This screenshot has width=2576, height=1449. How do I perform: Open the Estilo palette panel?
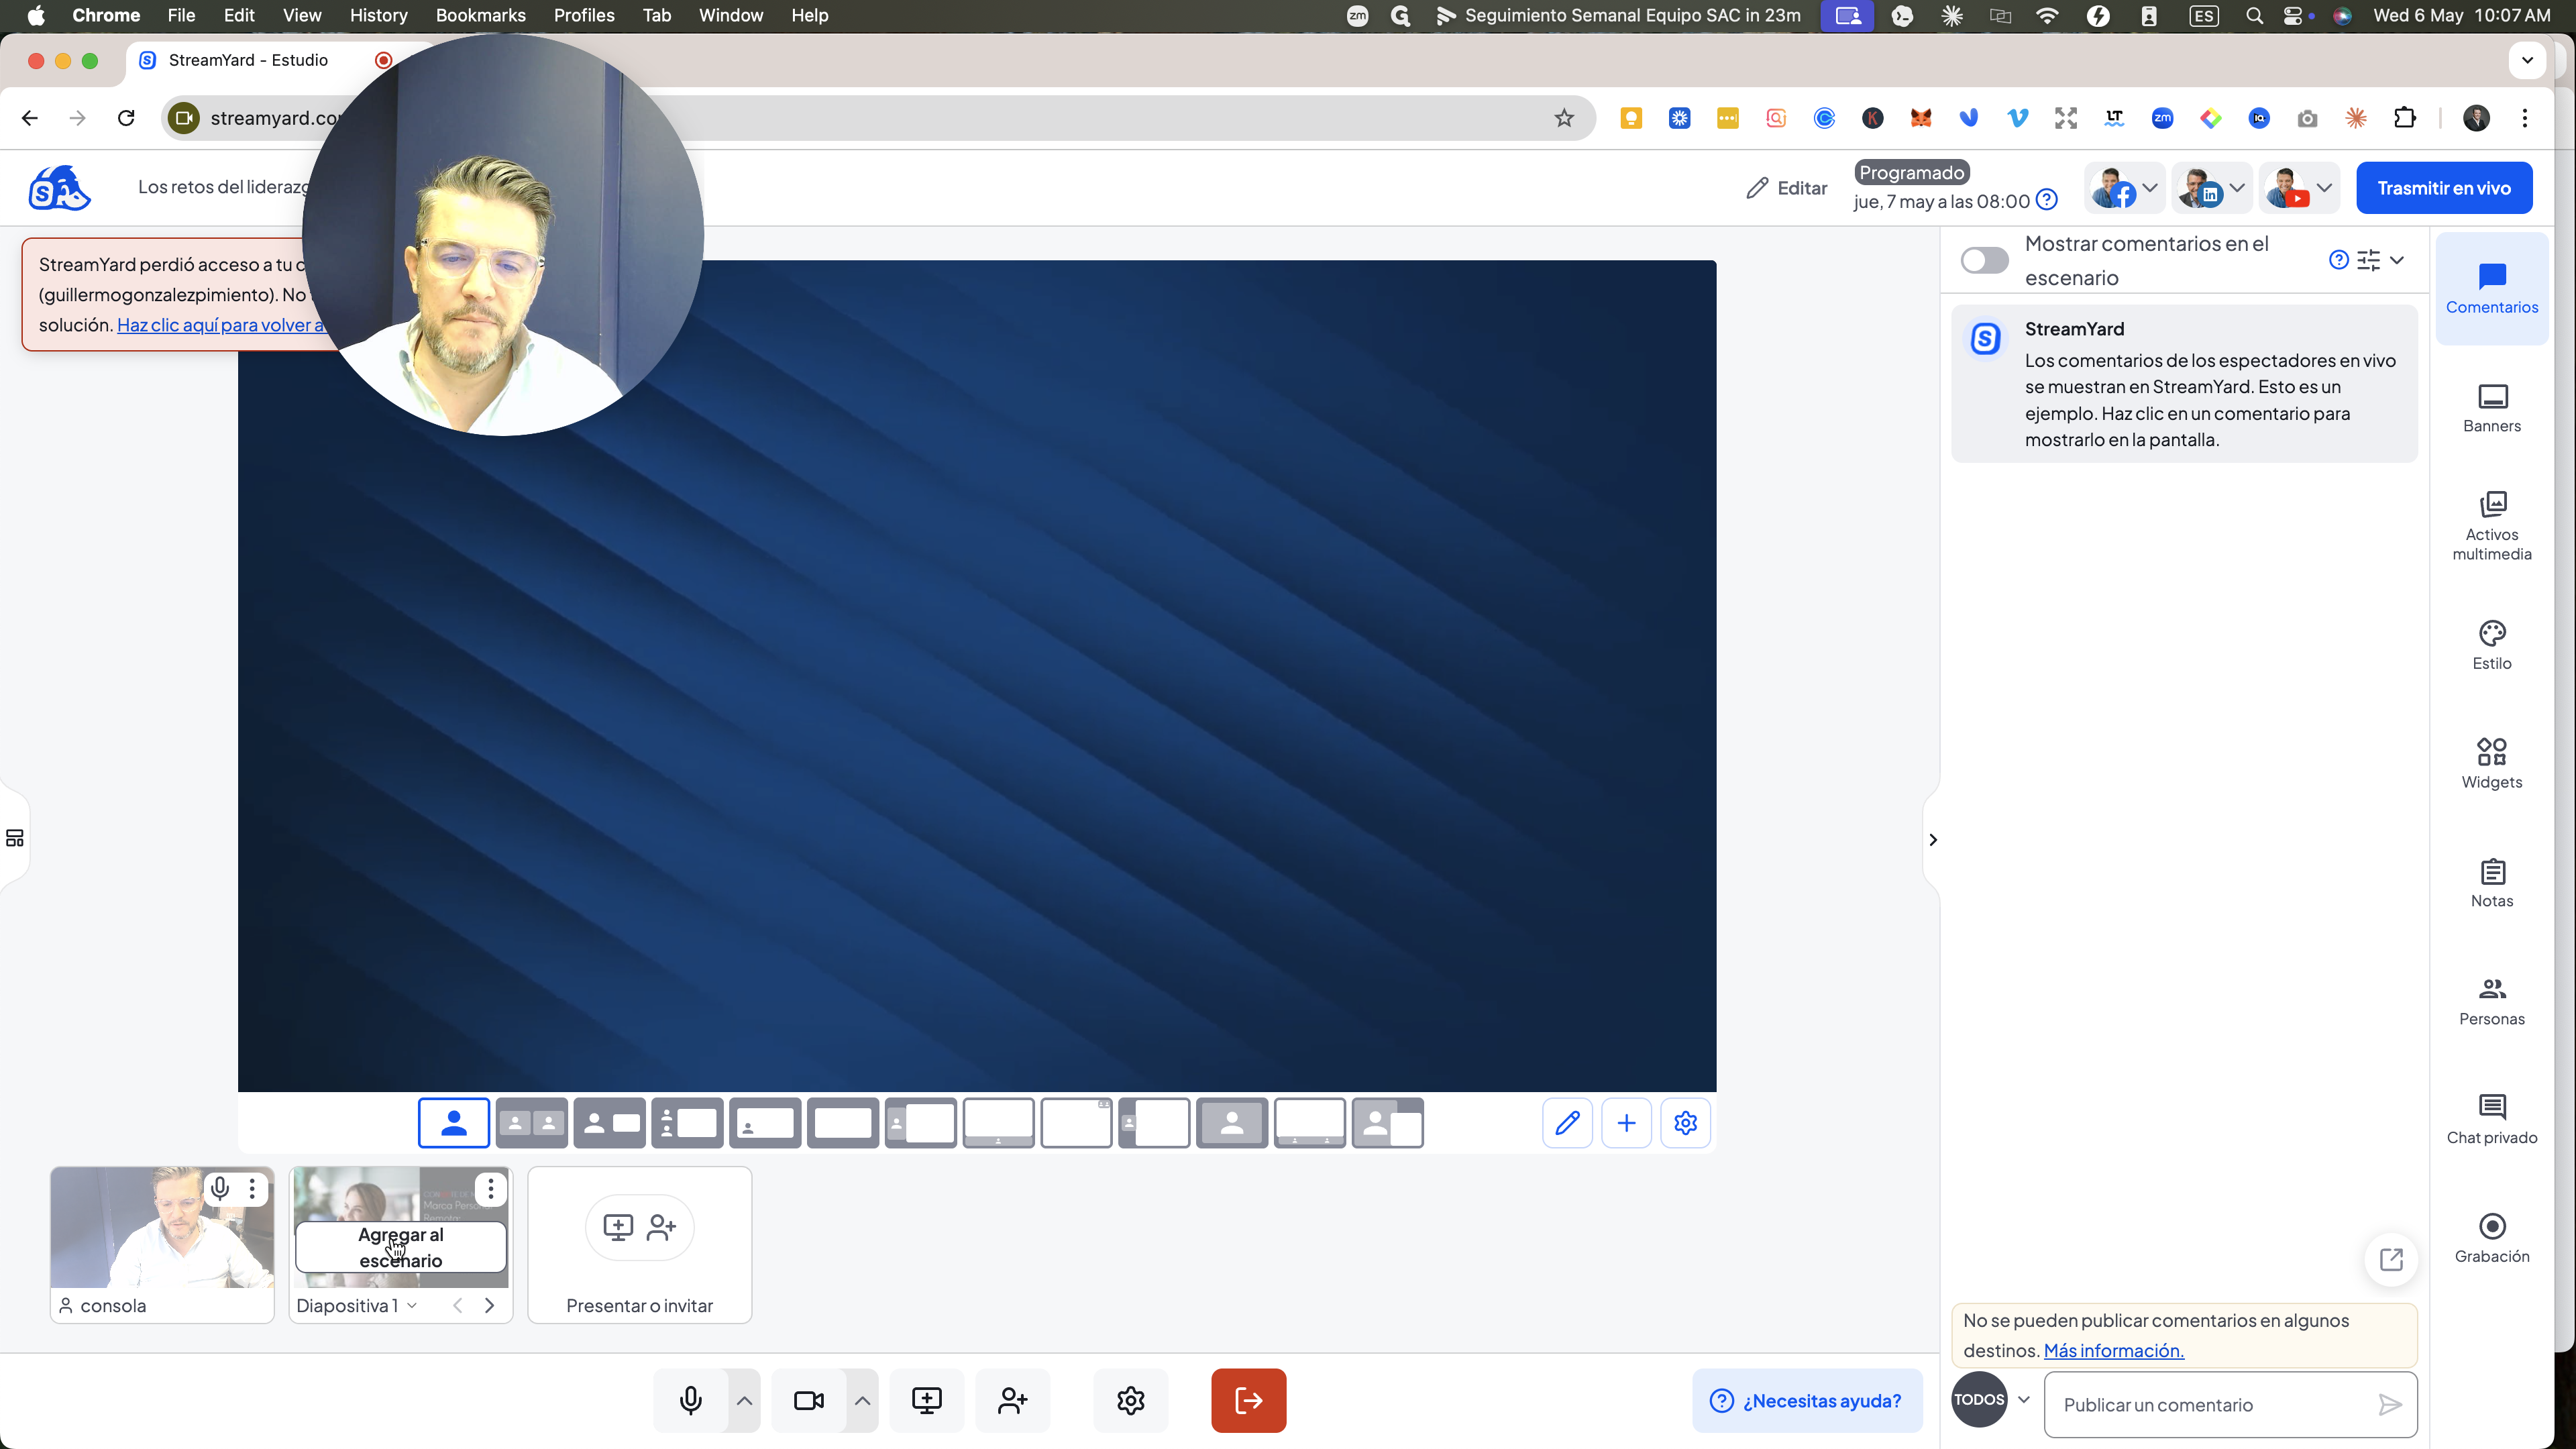point(2491,645)
